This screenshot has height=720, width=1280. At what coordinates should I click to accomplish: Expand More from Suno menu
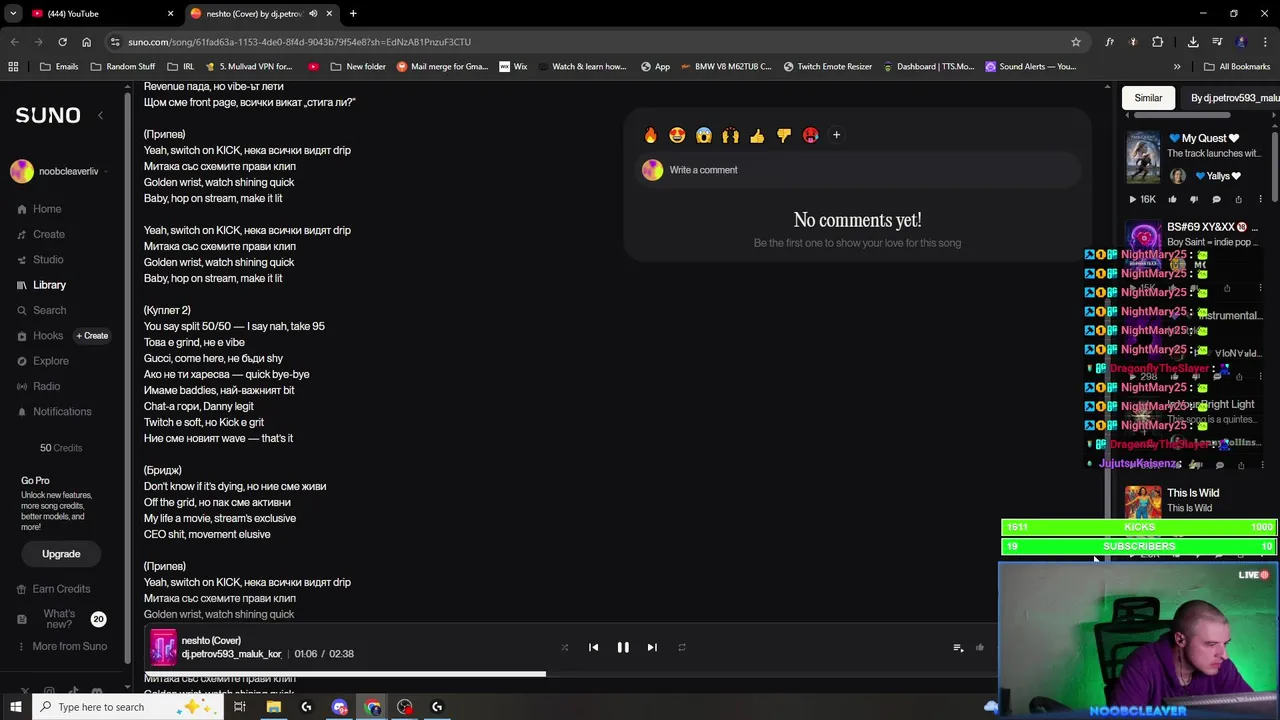[x=69, y=646]
